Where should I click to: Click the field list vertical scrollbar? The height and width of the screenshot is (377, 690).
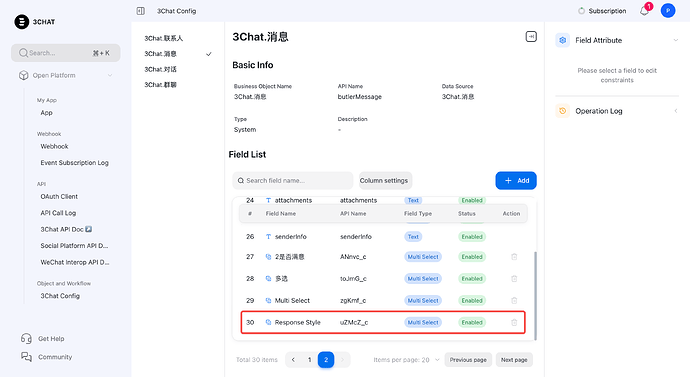[x=535, y=296]
